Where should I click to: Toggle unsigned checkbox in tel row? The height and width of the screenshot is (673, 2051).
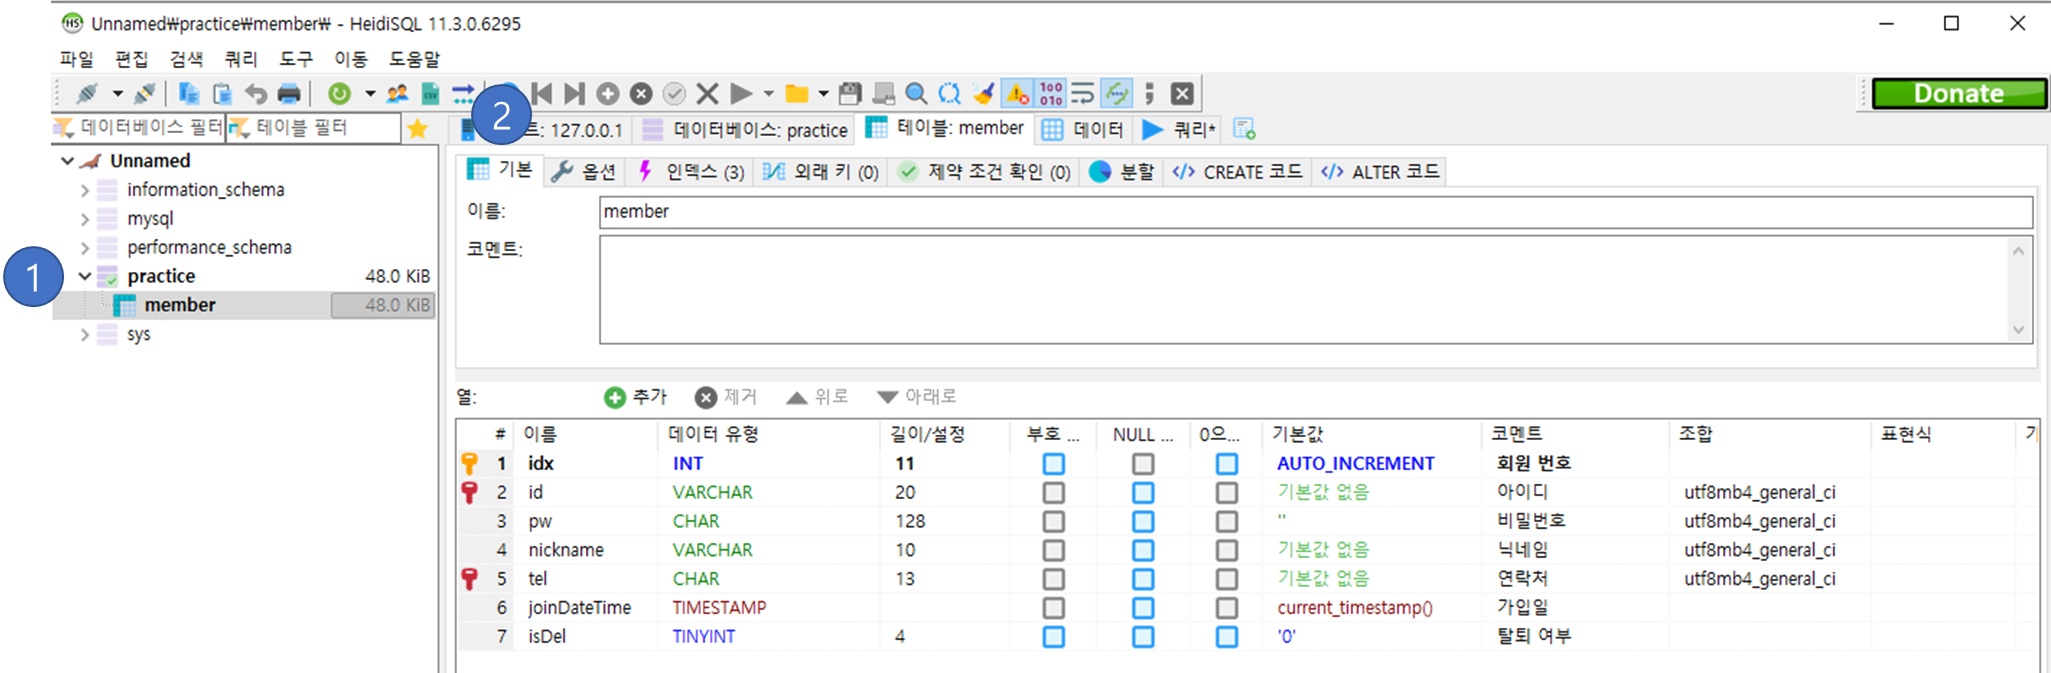pos(1054,579)
